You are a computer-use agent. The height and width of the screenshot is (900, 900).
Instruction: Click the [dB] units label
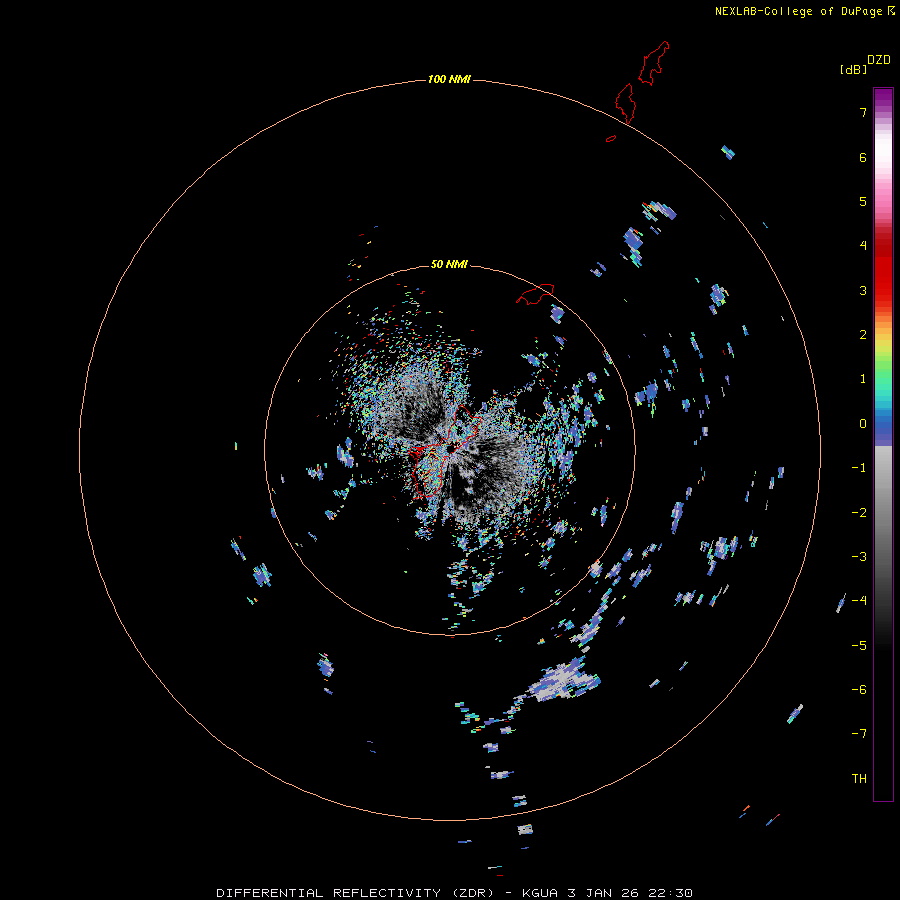coord(854,69)
